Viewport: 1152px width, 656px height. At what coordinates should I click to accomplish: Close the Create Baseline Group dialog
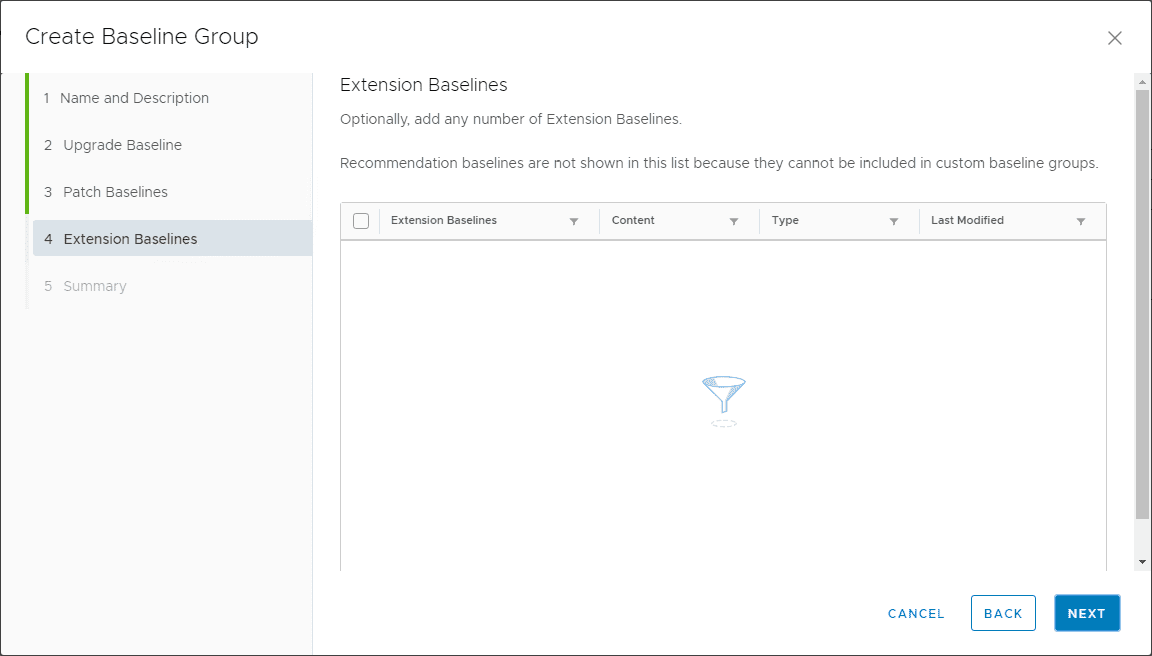[1115, 38]
